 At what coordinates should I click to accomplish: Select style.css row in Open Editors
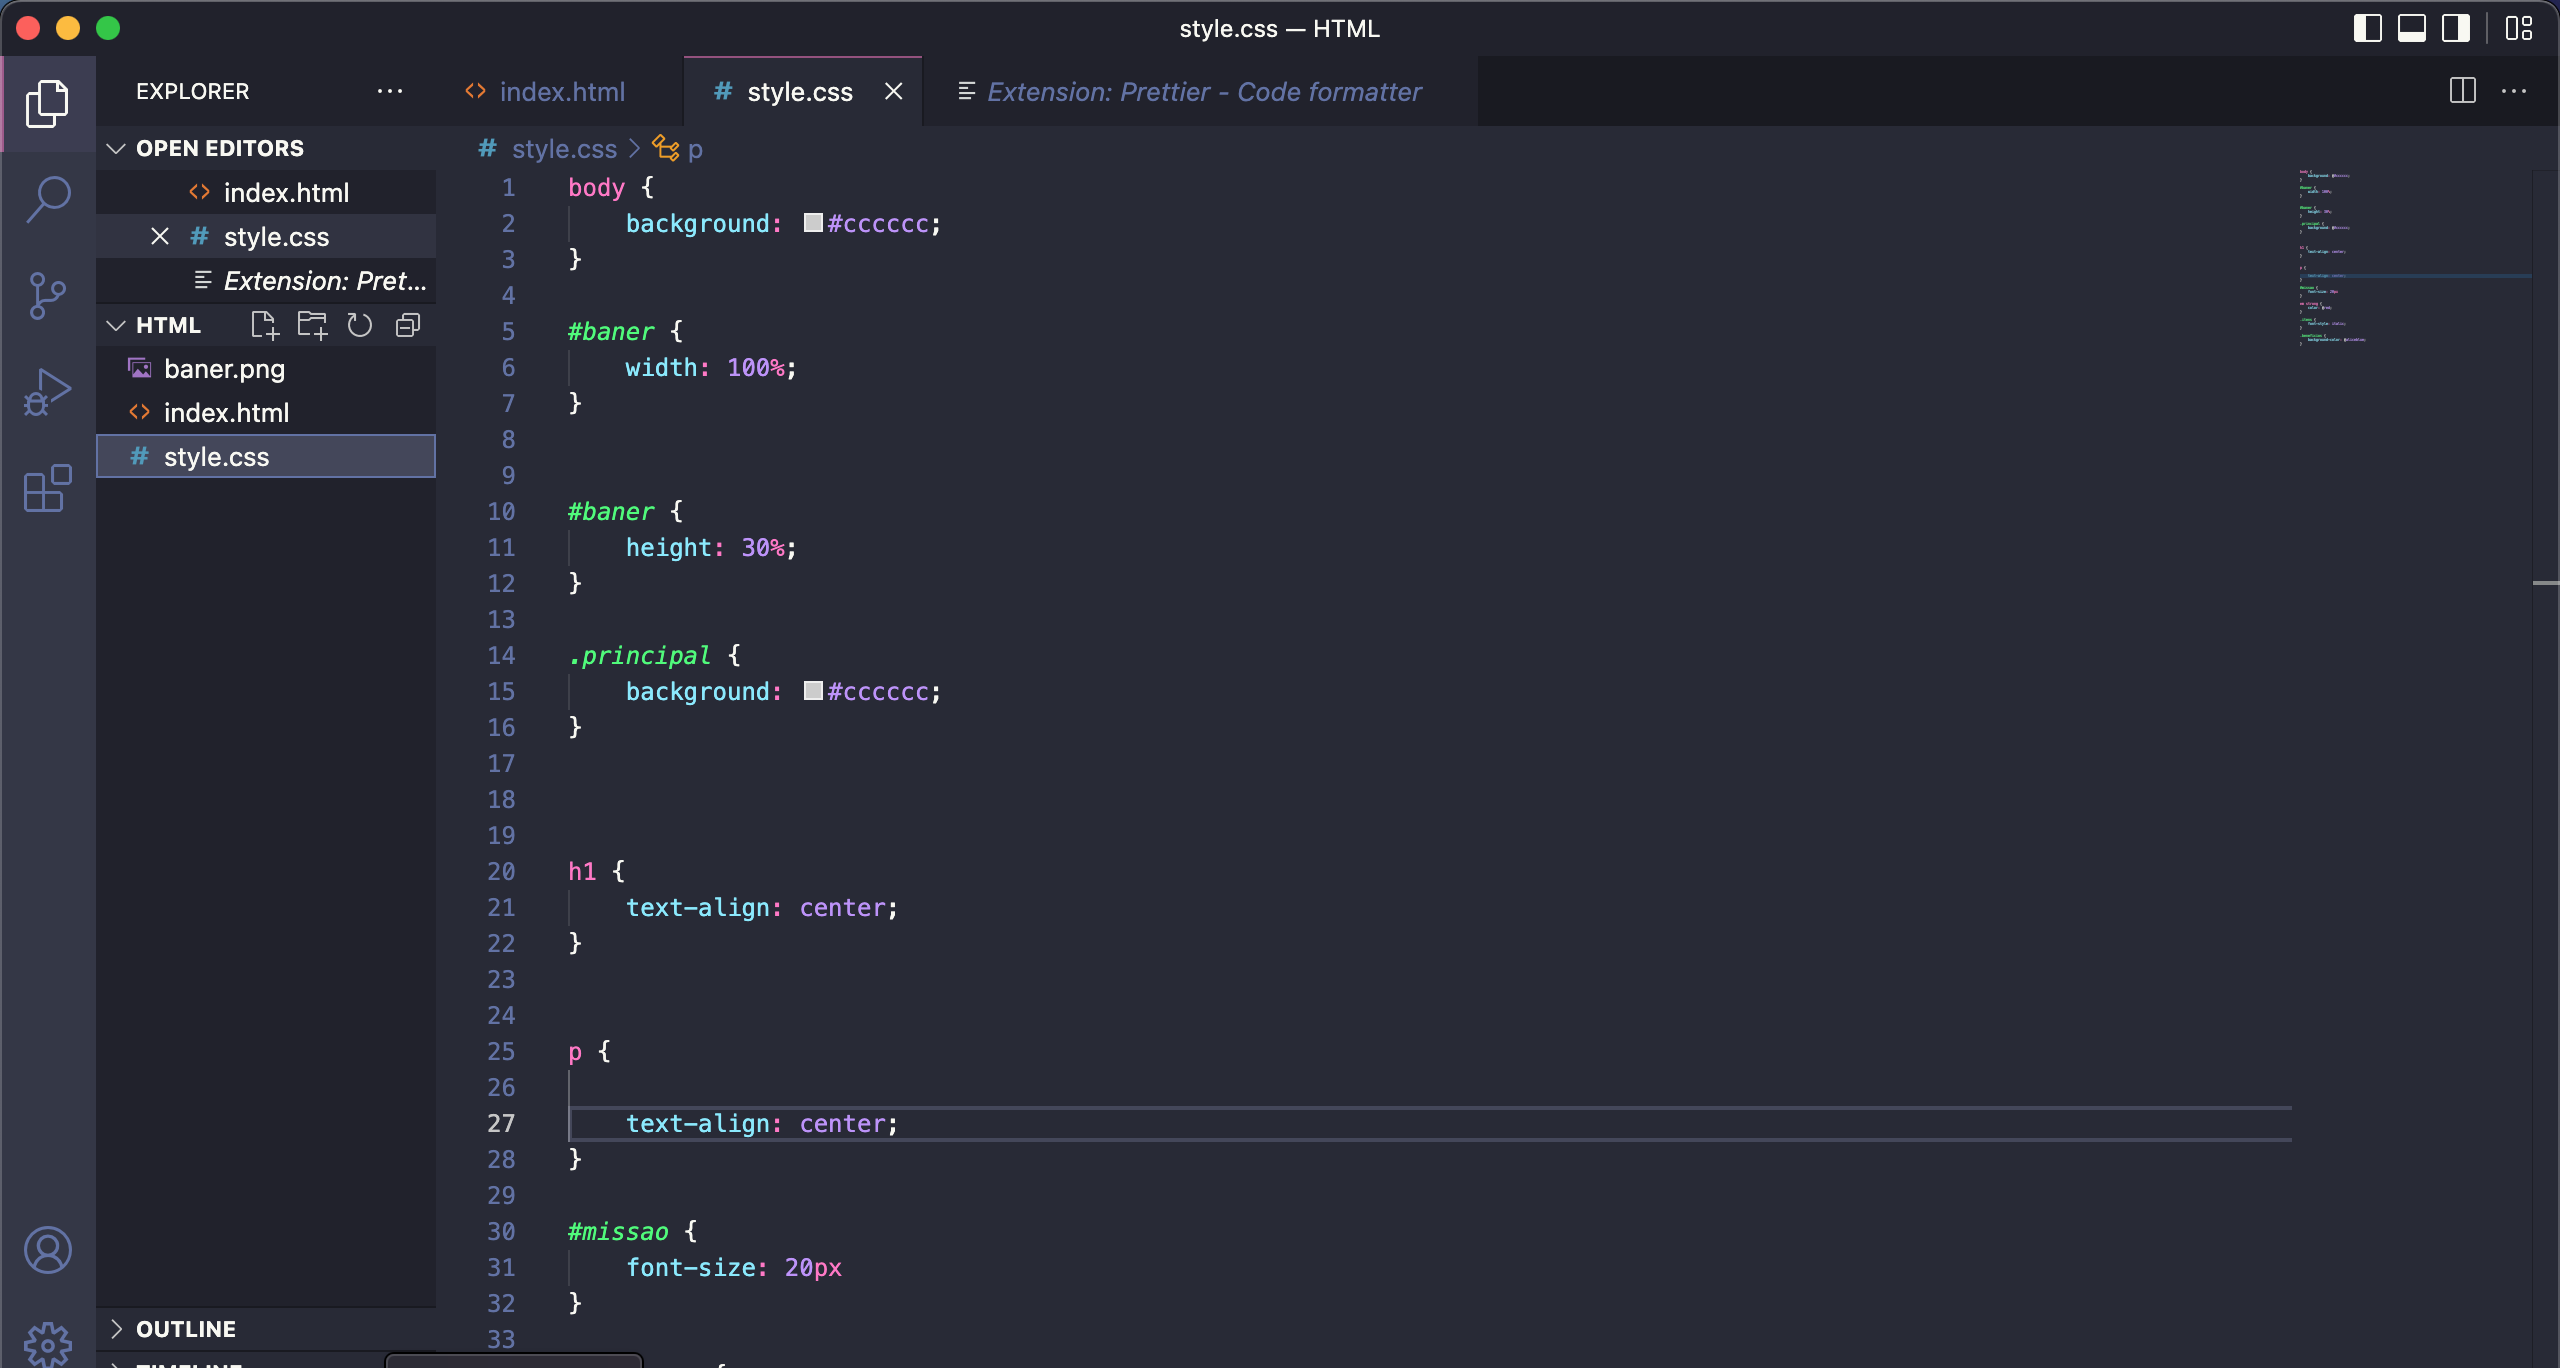tap(266, 236)
